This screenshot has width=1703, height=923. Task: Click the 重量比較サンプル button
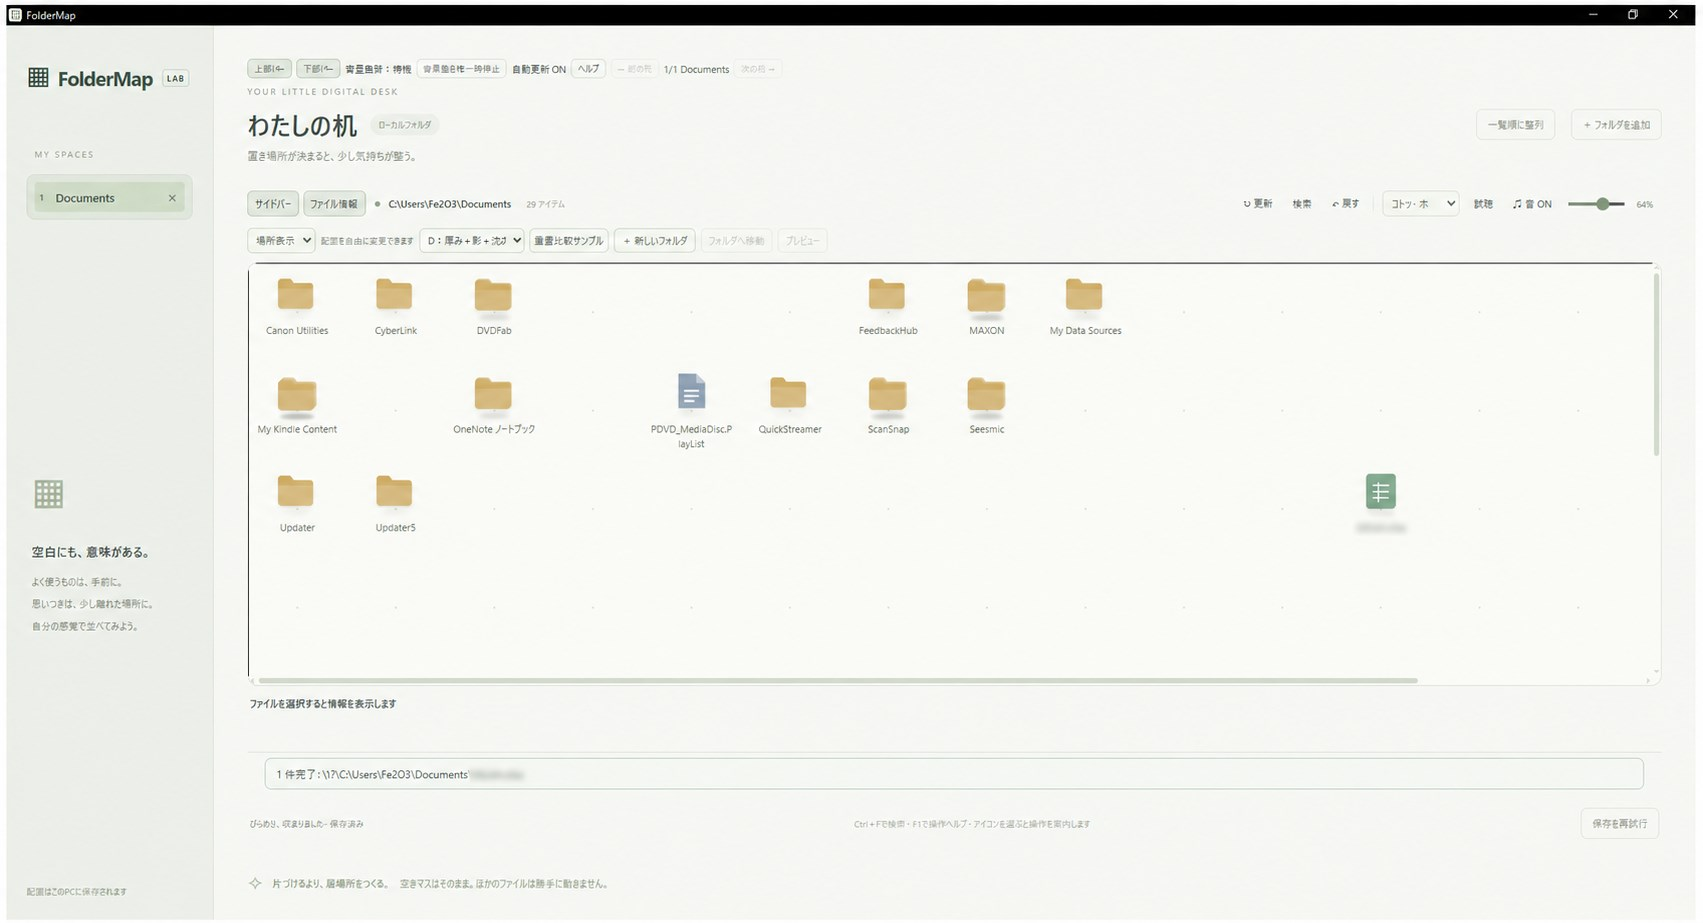(569, 241)
